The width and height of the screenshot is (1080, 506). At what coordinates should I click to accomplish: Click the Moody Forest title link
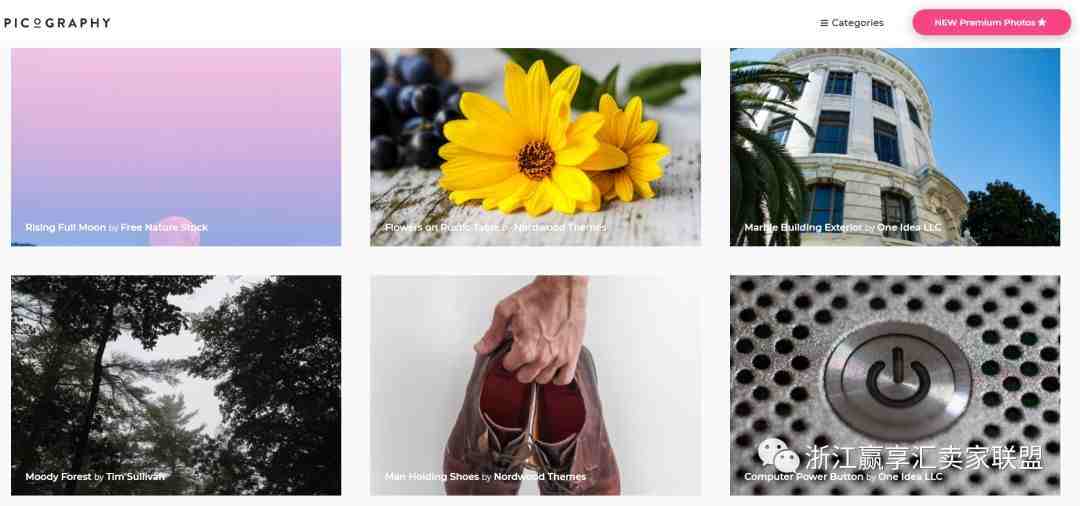point(59,476)
